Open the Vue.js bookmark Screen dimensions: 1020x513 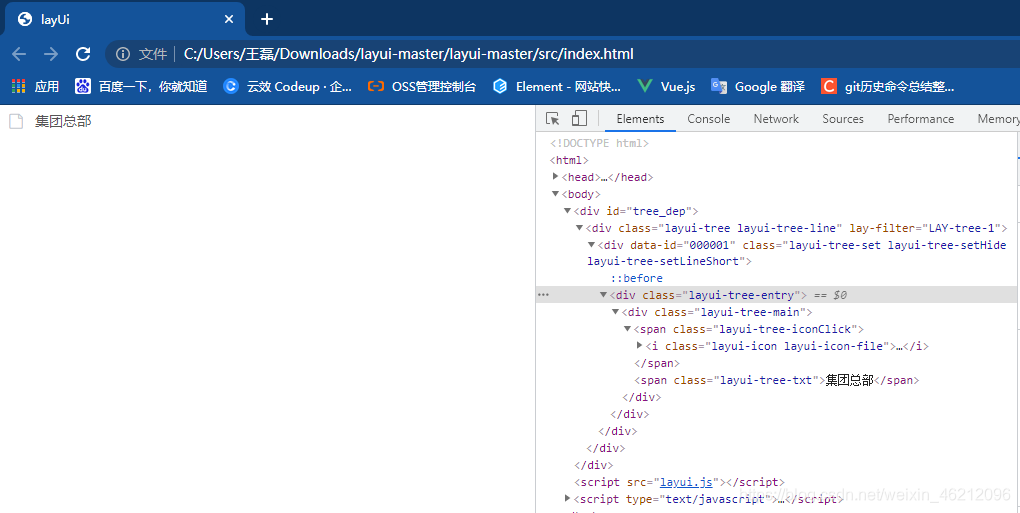[666, 86]
